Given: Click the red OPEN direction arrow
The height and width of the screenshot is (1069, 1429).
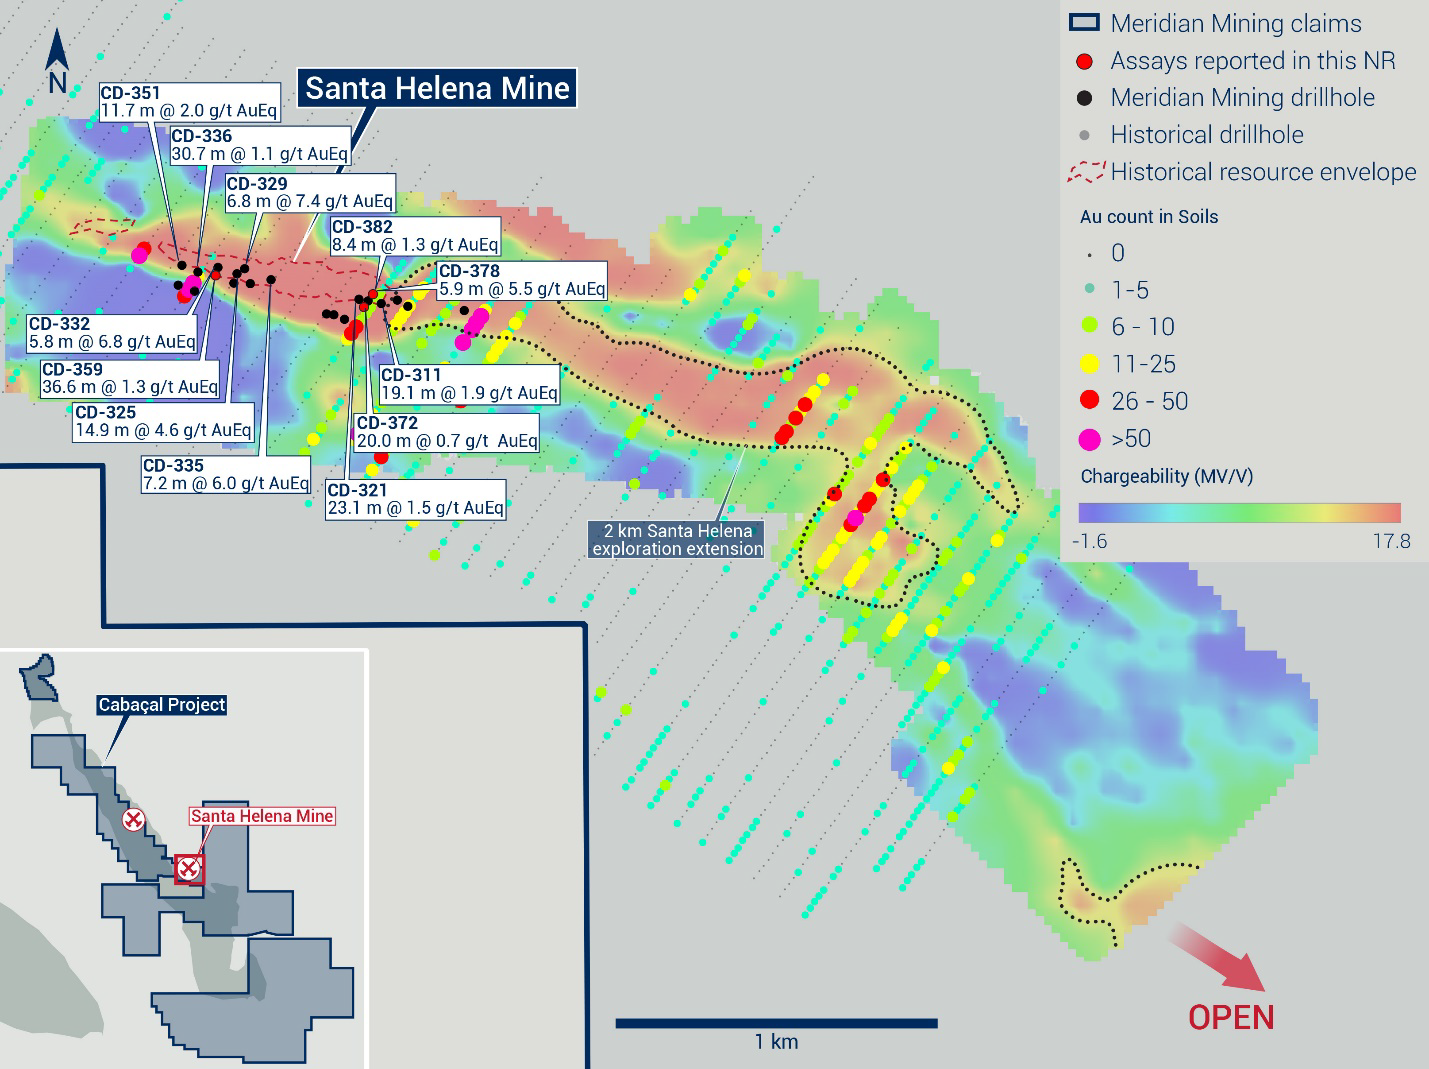Looking at the screenshot, I should pos(1216,957).
